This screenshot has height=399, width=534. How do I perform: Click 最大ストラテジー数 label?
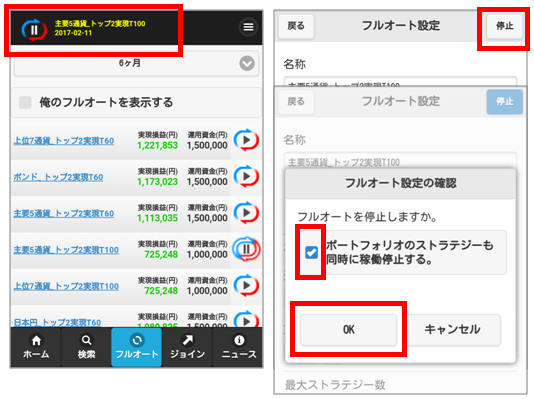point(335,385)
